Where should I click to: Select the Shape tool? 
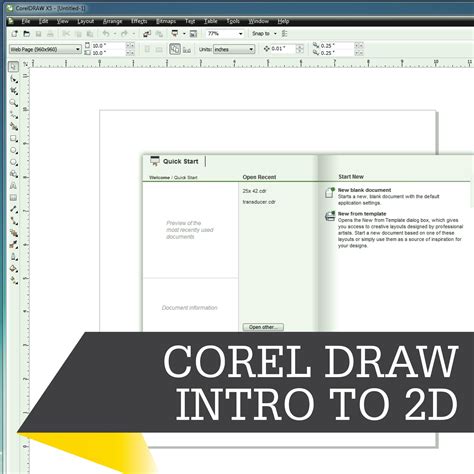tap(14, 79)
